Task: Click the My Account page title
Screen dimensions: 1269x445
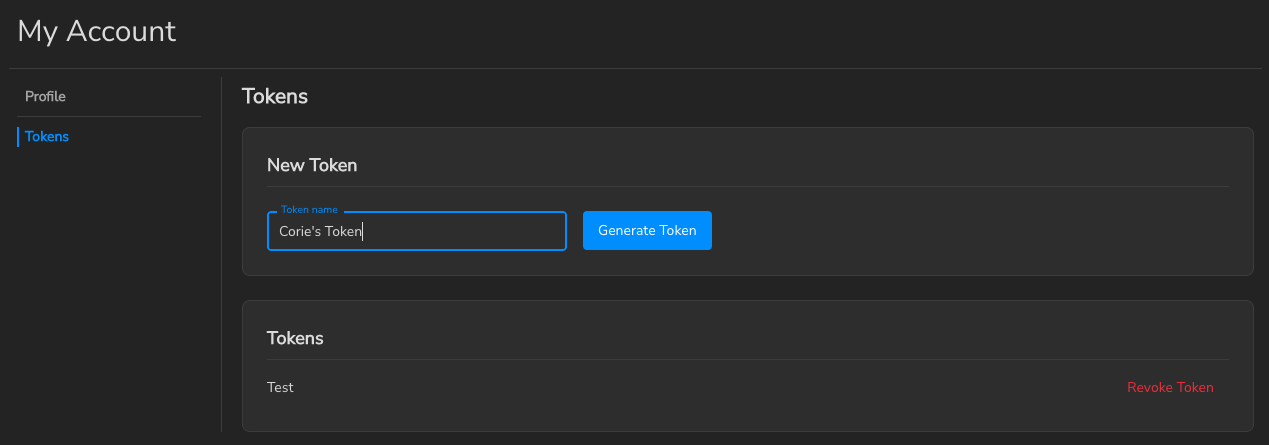Action: (97, 31)
